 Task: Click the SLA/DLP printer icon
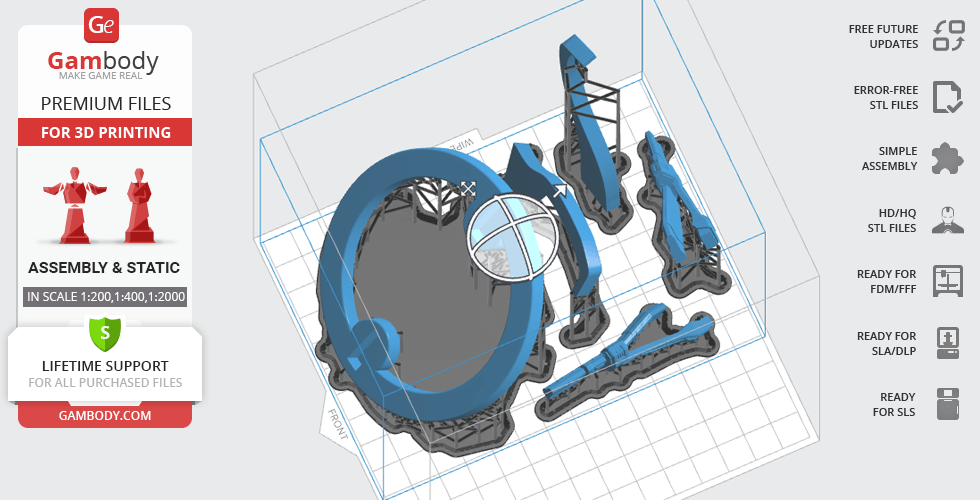[947, 343]
